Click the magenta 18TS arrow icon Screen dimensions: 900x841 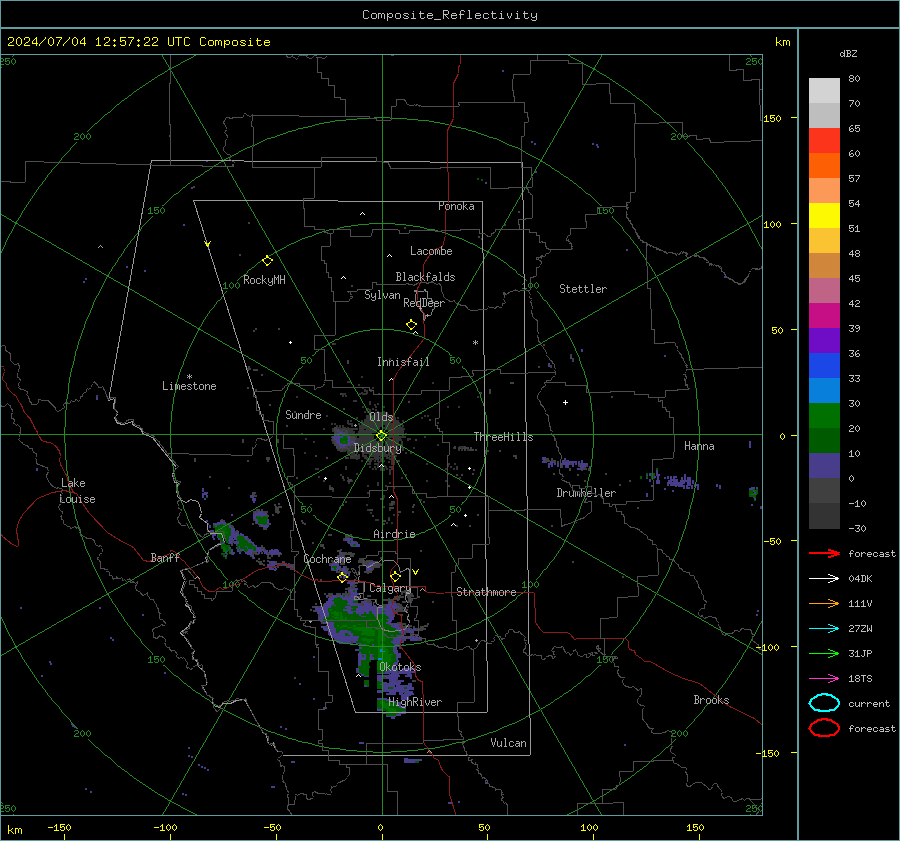click(824, 679)
